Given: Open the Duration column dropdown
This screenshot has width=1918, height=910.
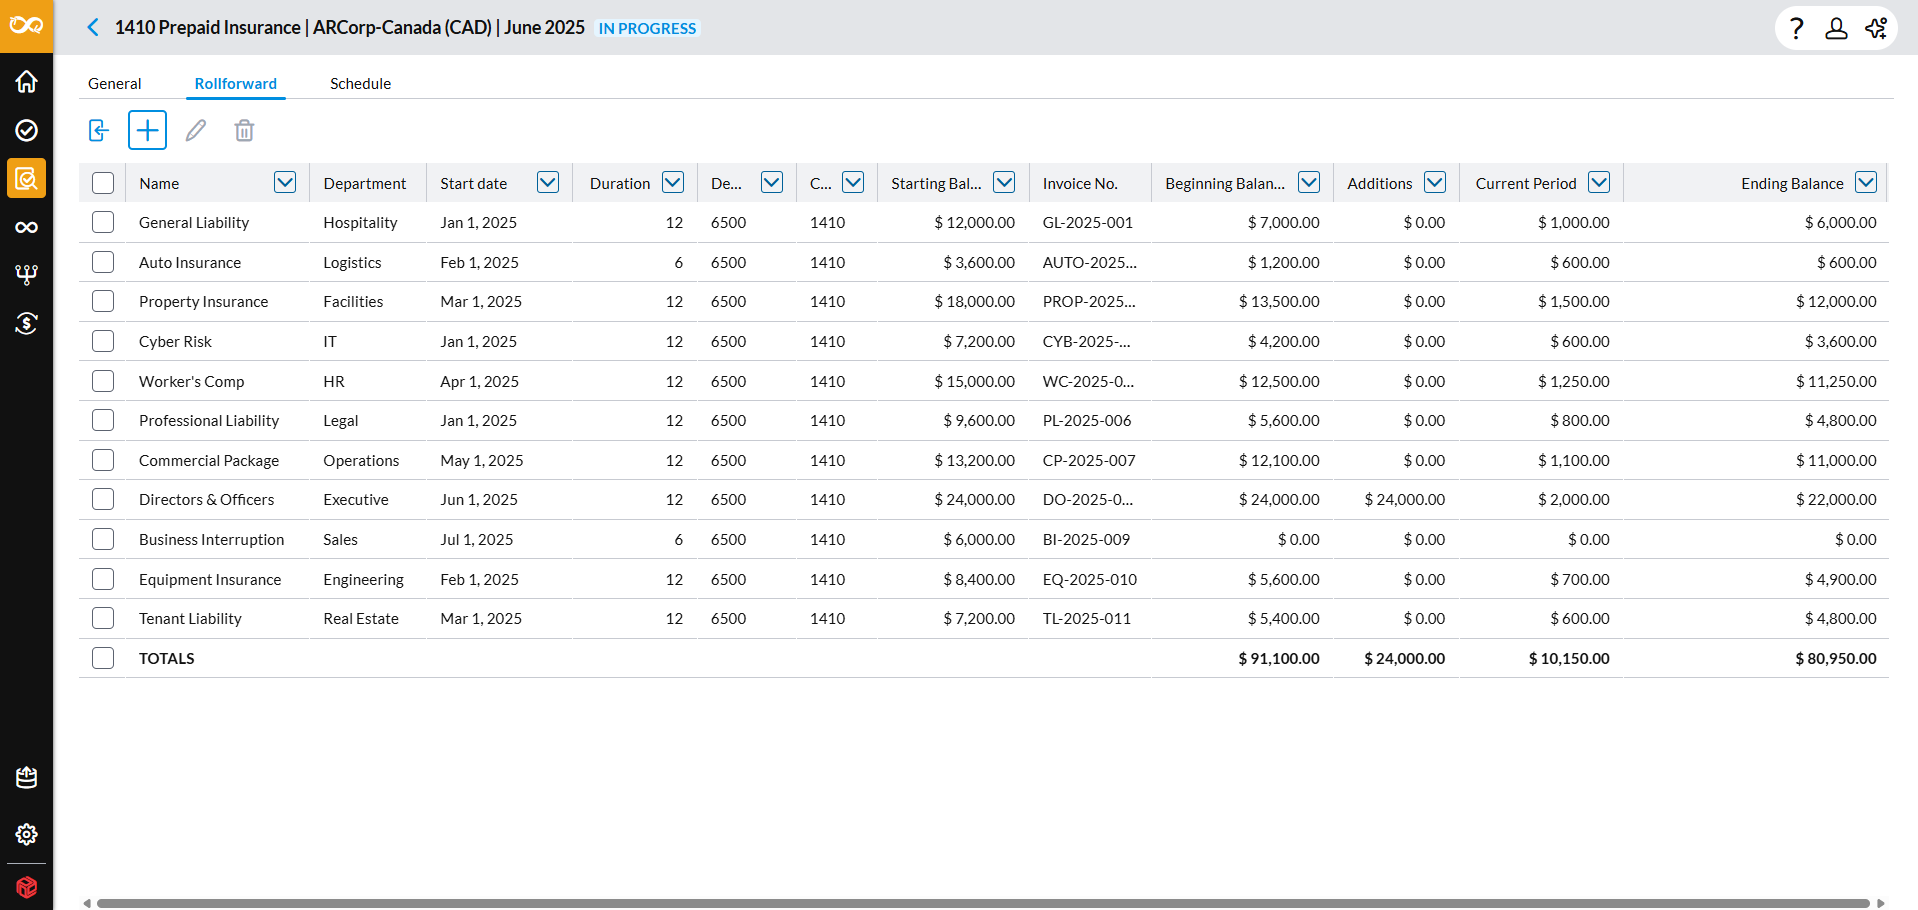Looking at the screenshot, I should click(x=673, y=182).
